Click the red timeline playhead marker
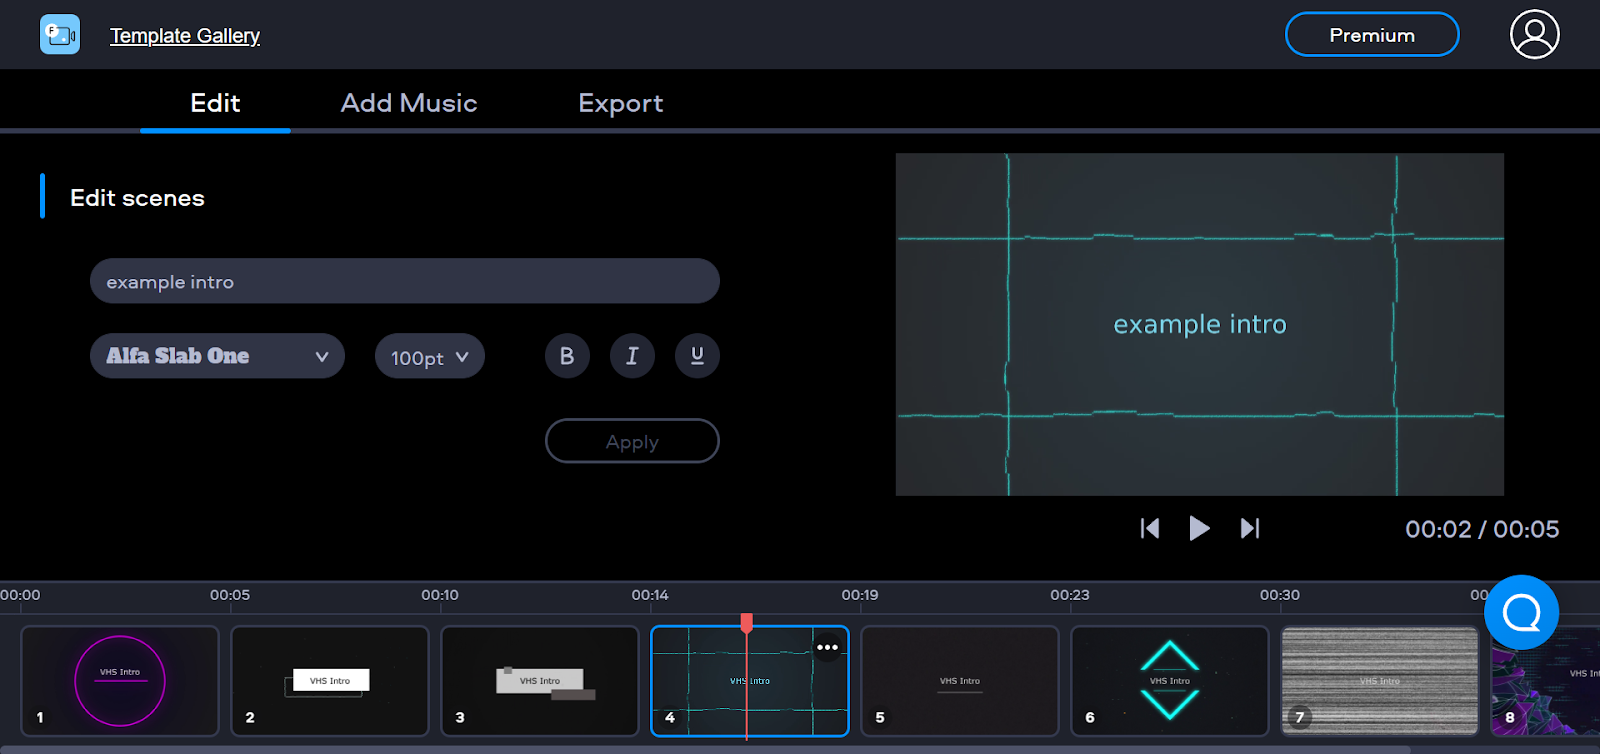Screen dimensions: 1600x754 tap(746, 623)
